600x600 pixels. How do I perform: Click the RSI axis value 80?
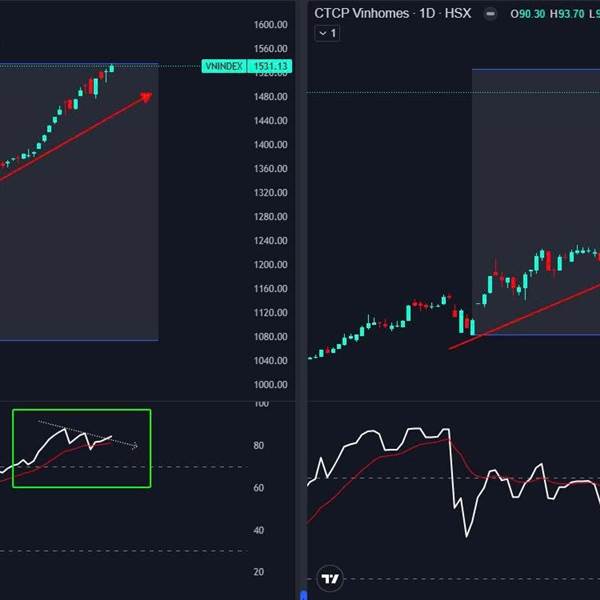click(259, 446)
